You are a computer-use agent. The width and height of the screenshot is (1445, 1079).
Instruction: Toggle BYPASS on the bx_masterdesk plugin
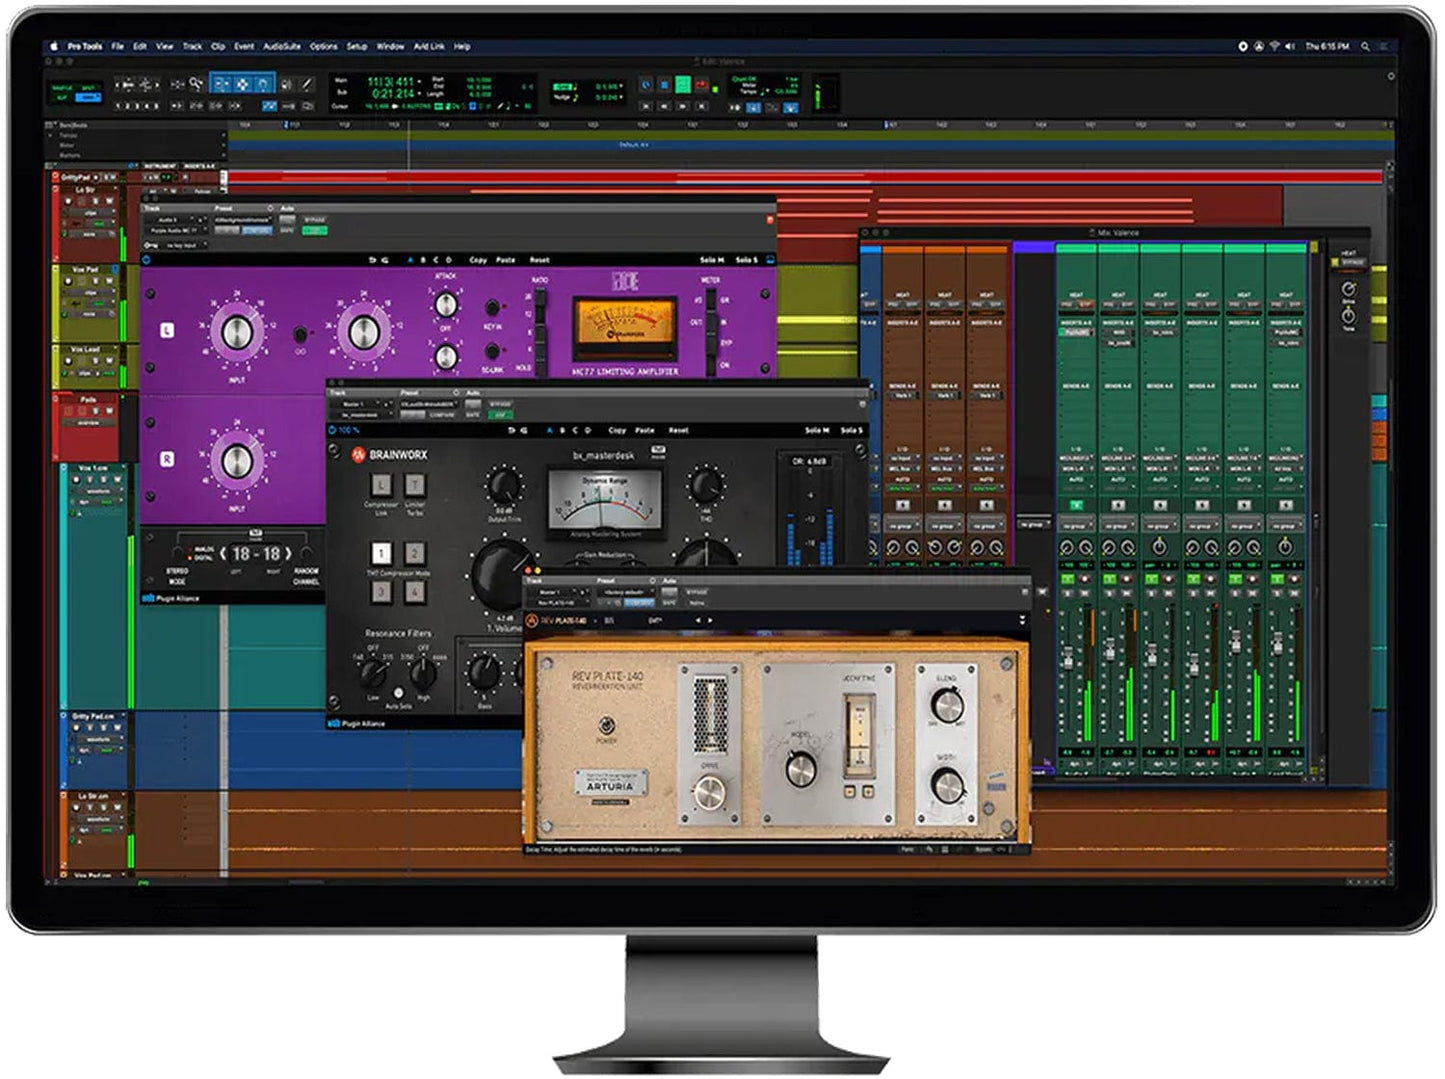[500, 402]
